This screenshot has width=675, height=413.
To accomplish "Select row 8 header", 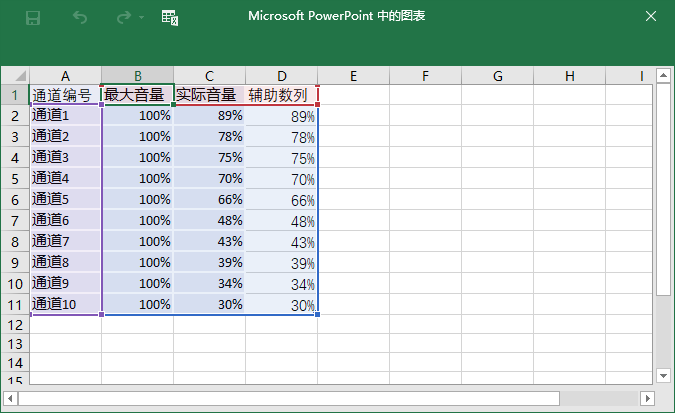I will point(15,242).
